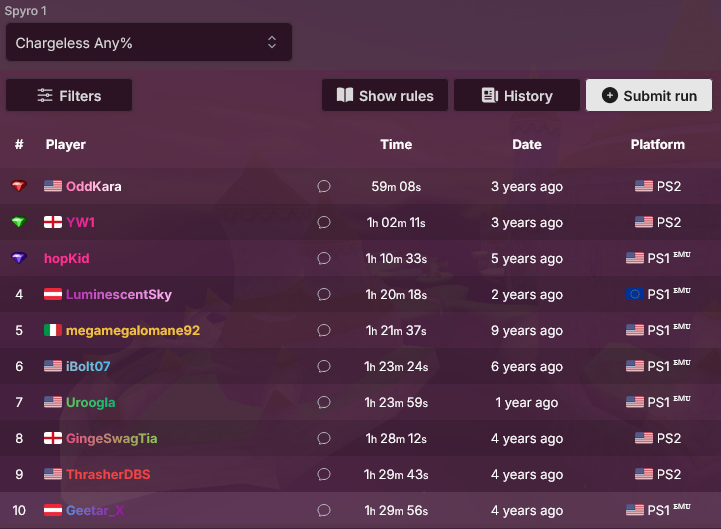Open Uroogla's player profile link
This screenshot has width=721, height=529.
tap(91, 402)
